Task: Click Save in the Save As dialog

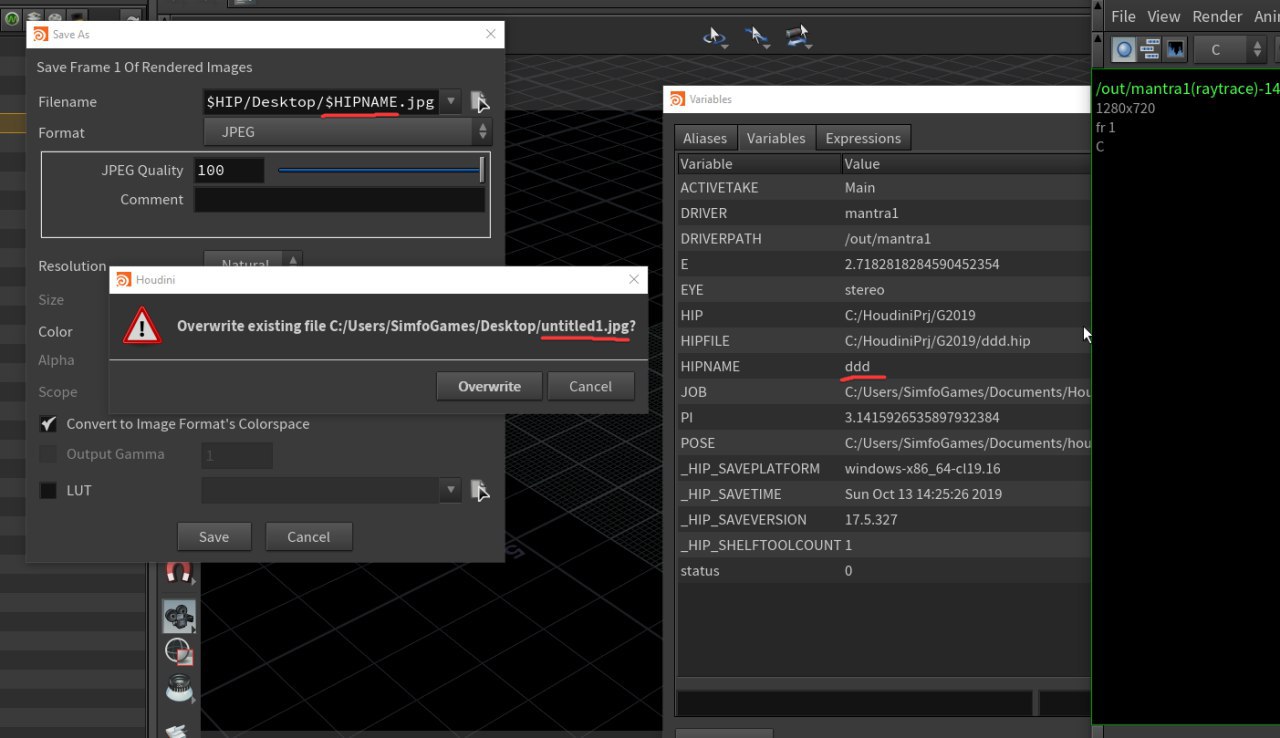Action: pyautogui.click(x=214, y=537)
